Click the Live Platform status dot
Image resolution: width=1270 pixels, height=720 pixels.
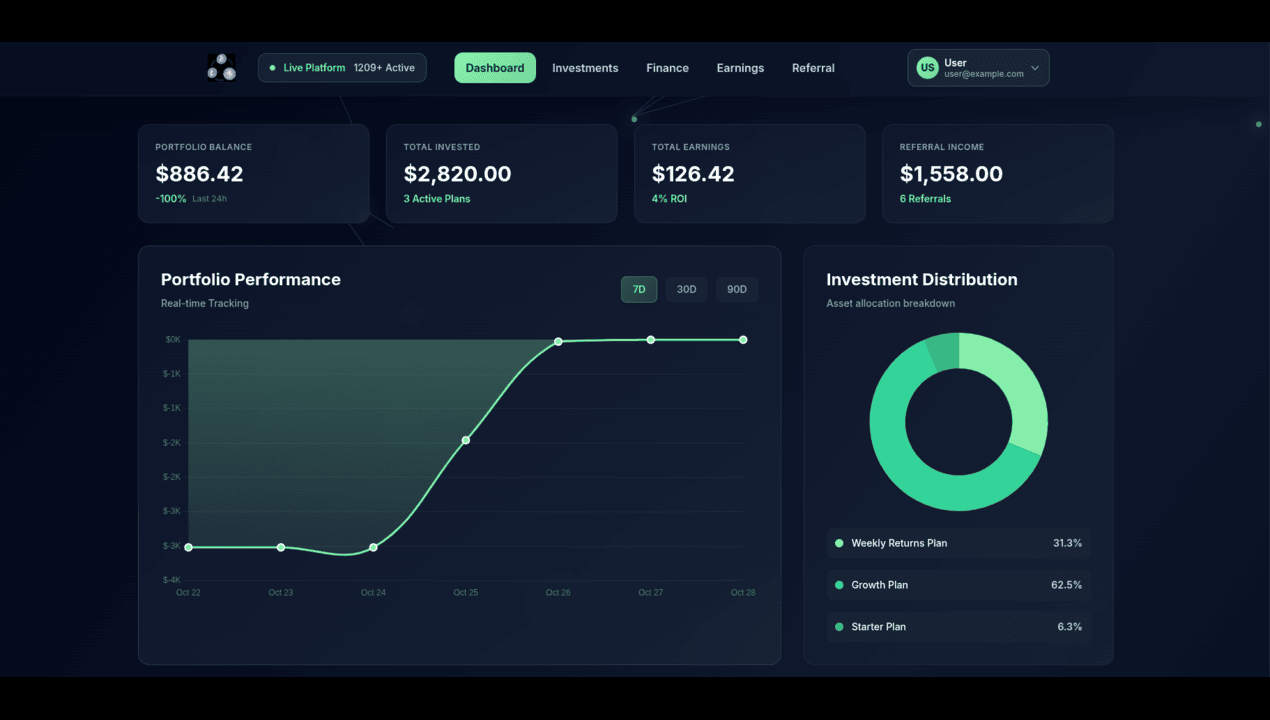point(272,68)
